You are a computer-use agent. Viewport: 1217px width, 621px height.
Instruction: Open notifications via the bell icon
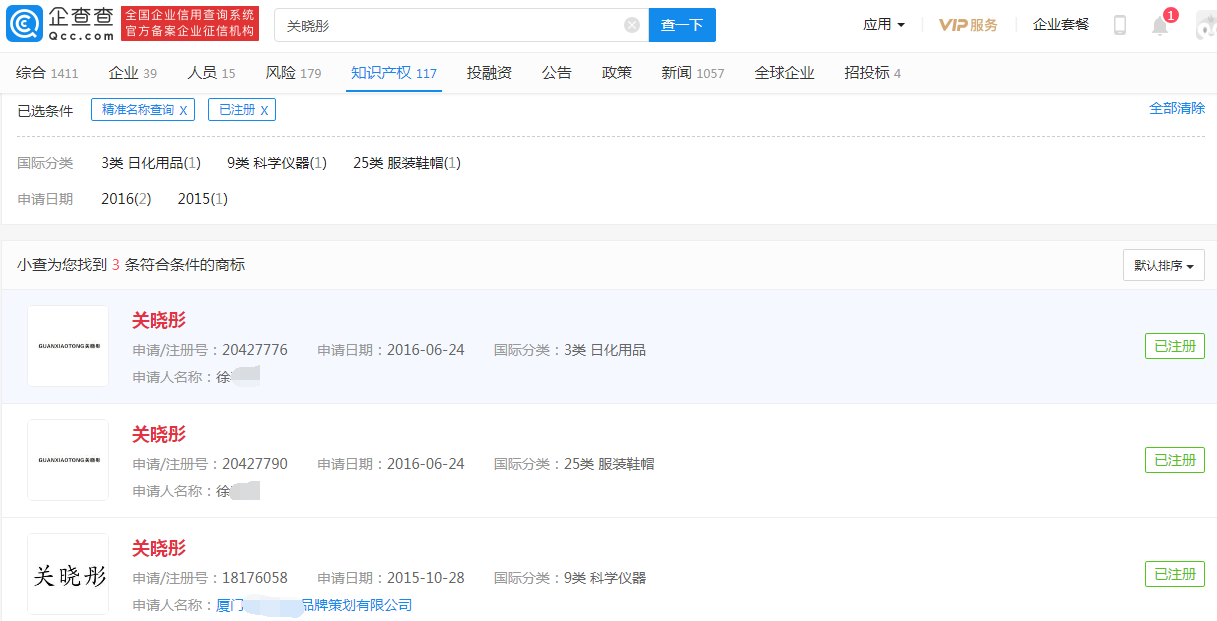[x=1159, y=25]
